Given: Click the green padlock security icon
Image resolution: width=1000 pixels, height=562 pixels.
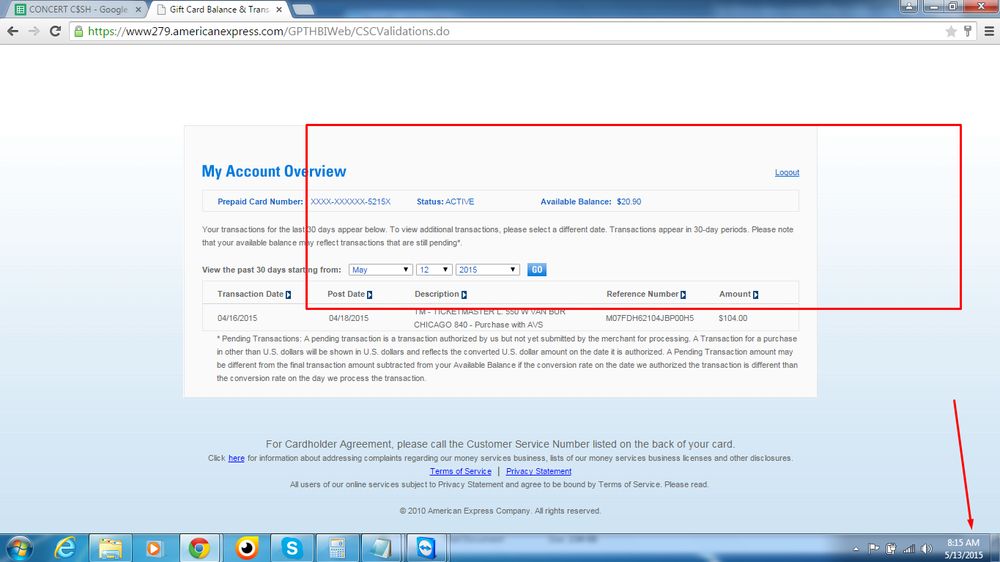Looking at the screenshot, I should click(x=78, y=31).
